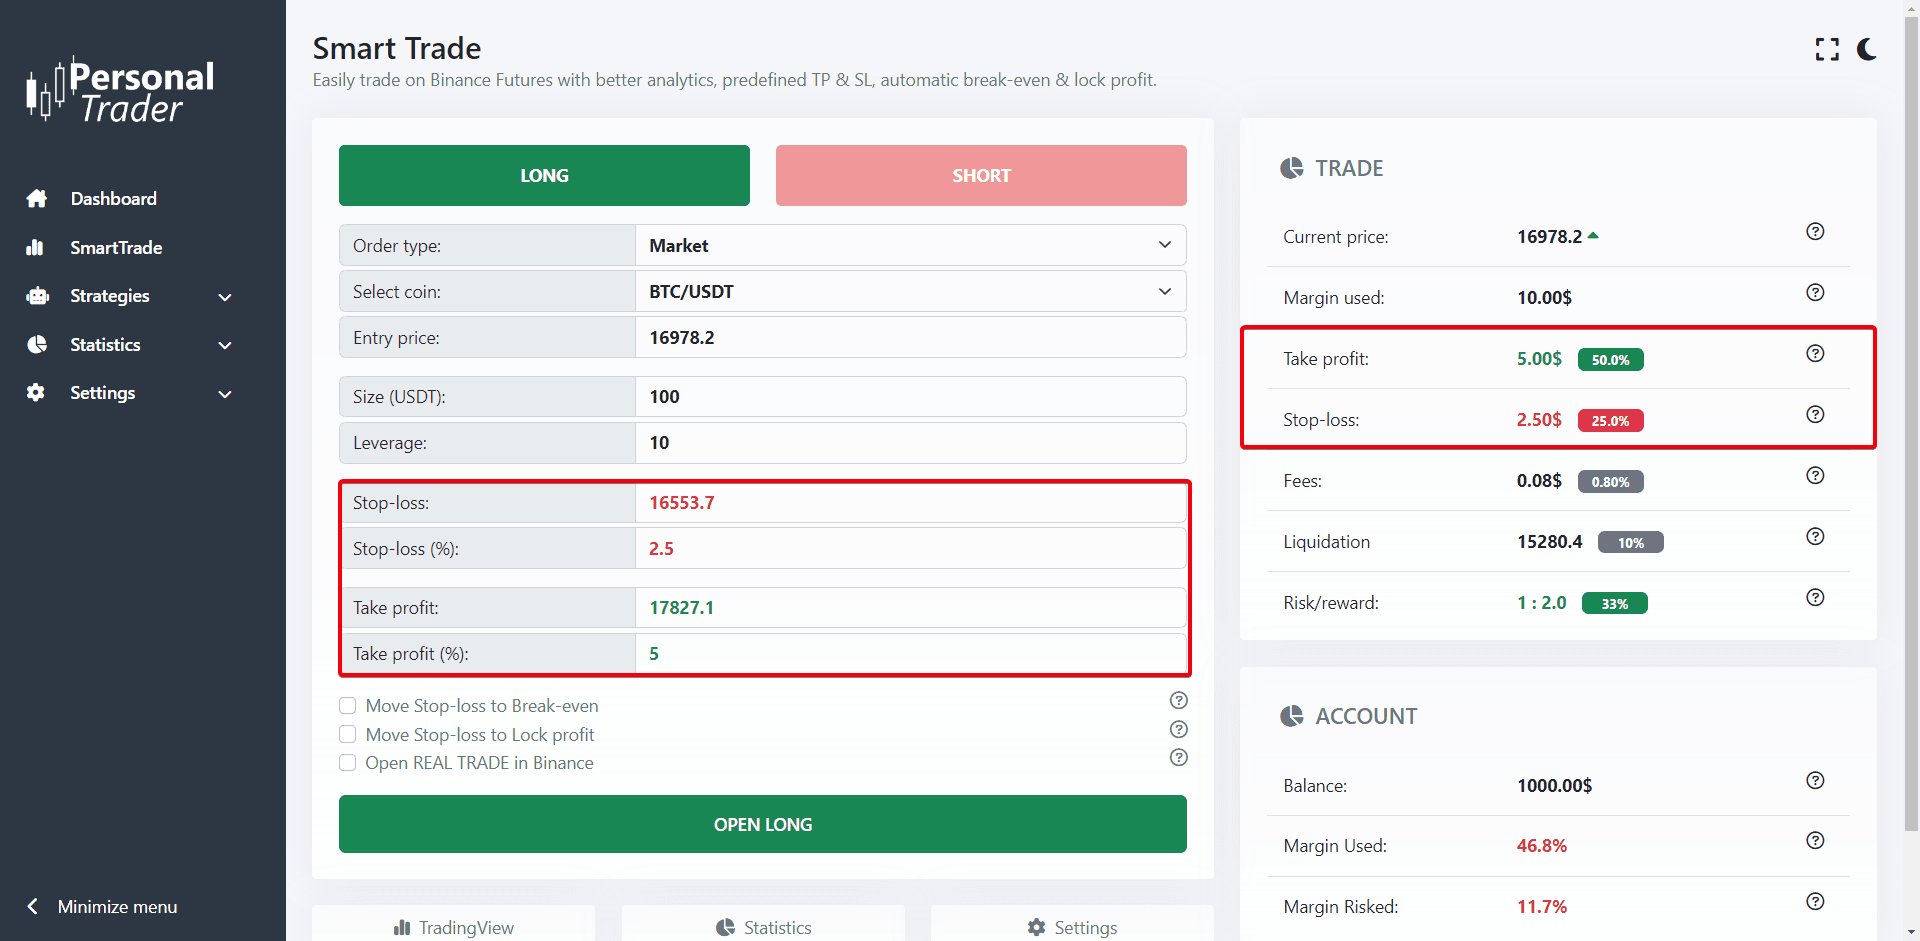This screenshot has height=941, width=1920.
Task: Enable Open REAL TRADE in Binance
Action: click(x=348, y=763)
